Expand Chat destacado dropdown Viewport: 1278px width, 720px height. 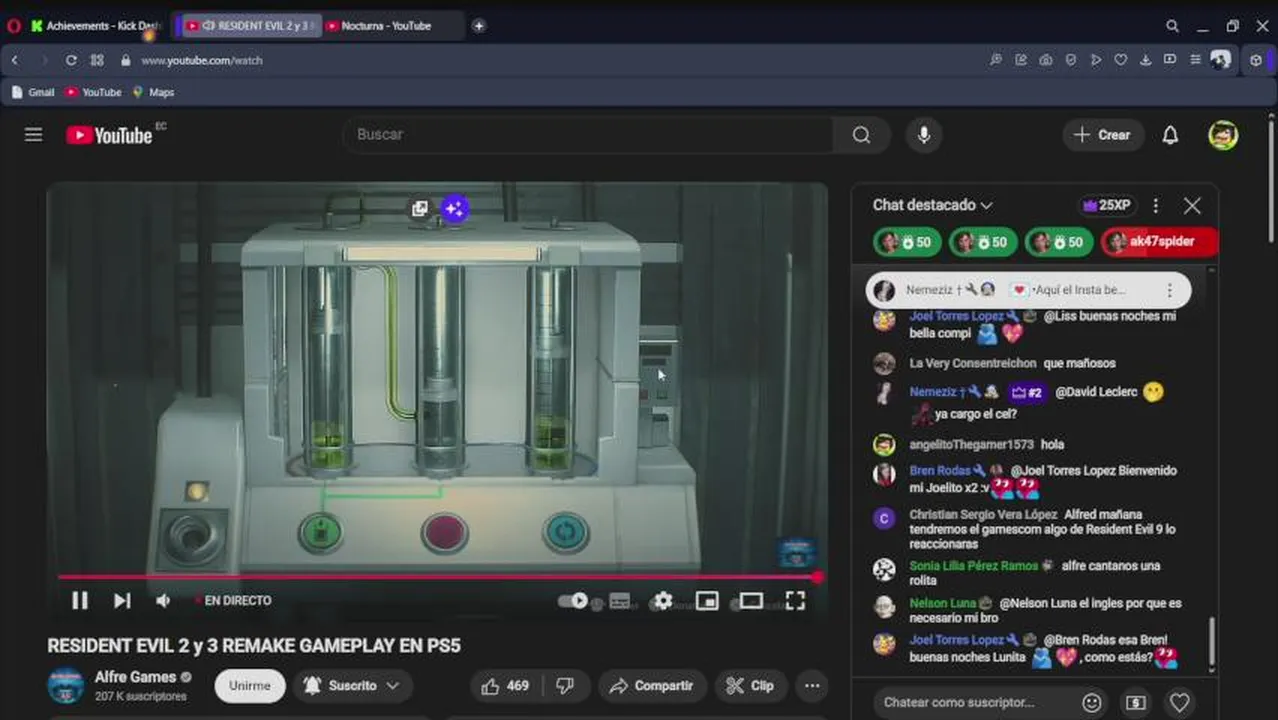point(932,205)
